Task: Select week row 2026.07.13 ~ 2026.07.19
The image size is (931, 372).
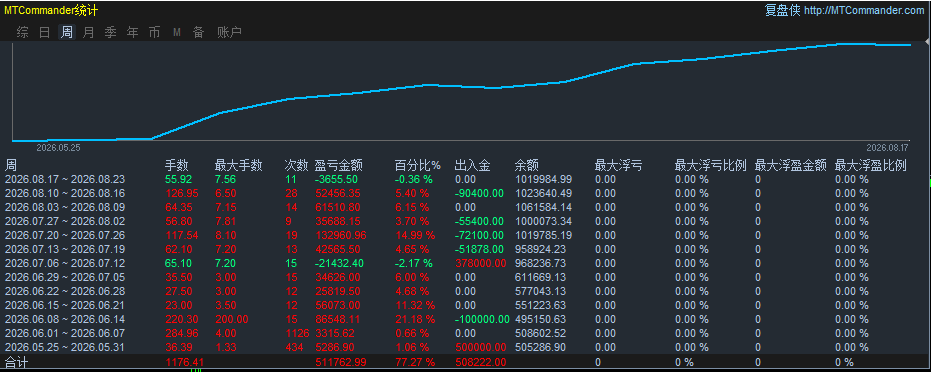Action: tap(466, 249)
